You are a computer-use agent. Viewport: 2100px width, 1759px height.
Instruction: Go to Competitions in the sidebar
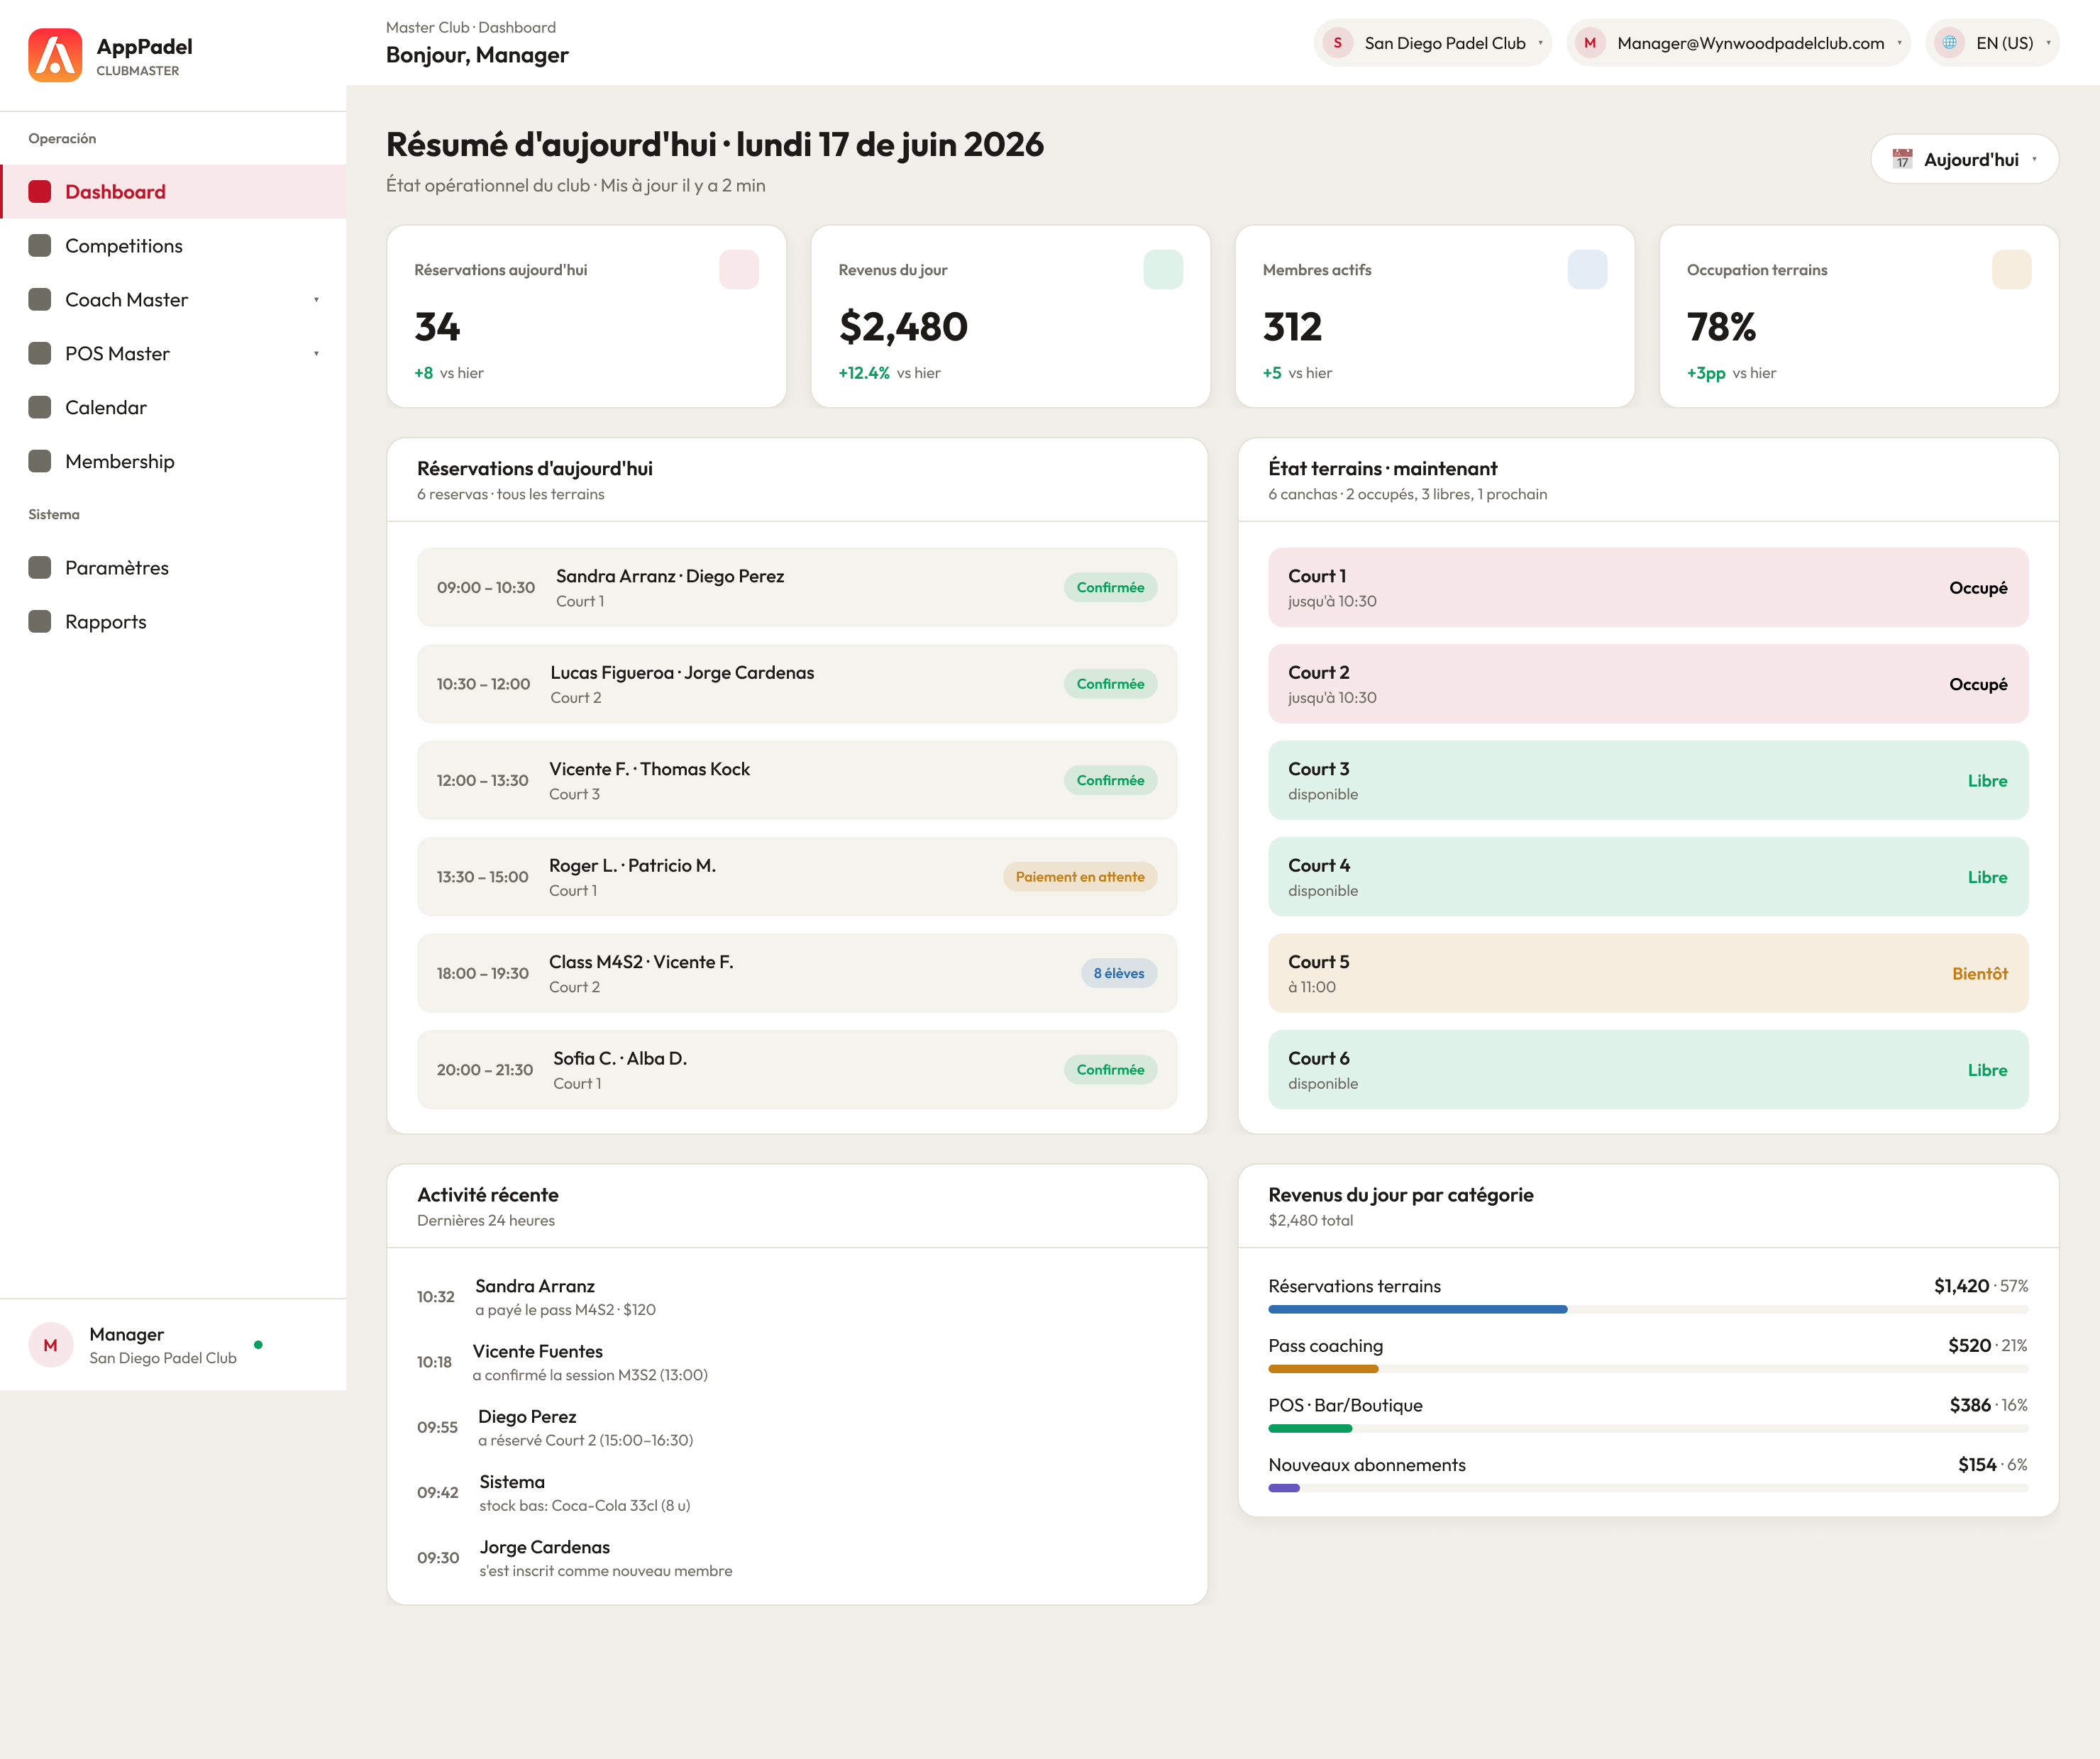tap(173, 246)
